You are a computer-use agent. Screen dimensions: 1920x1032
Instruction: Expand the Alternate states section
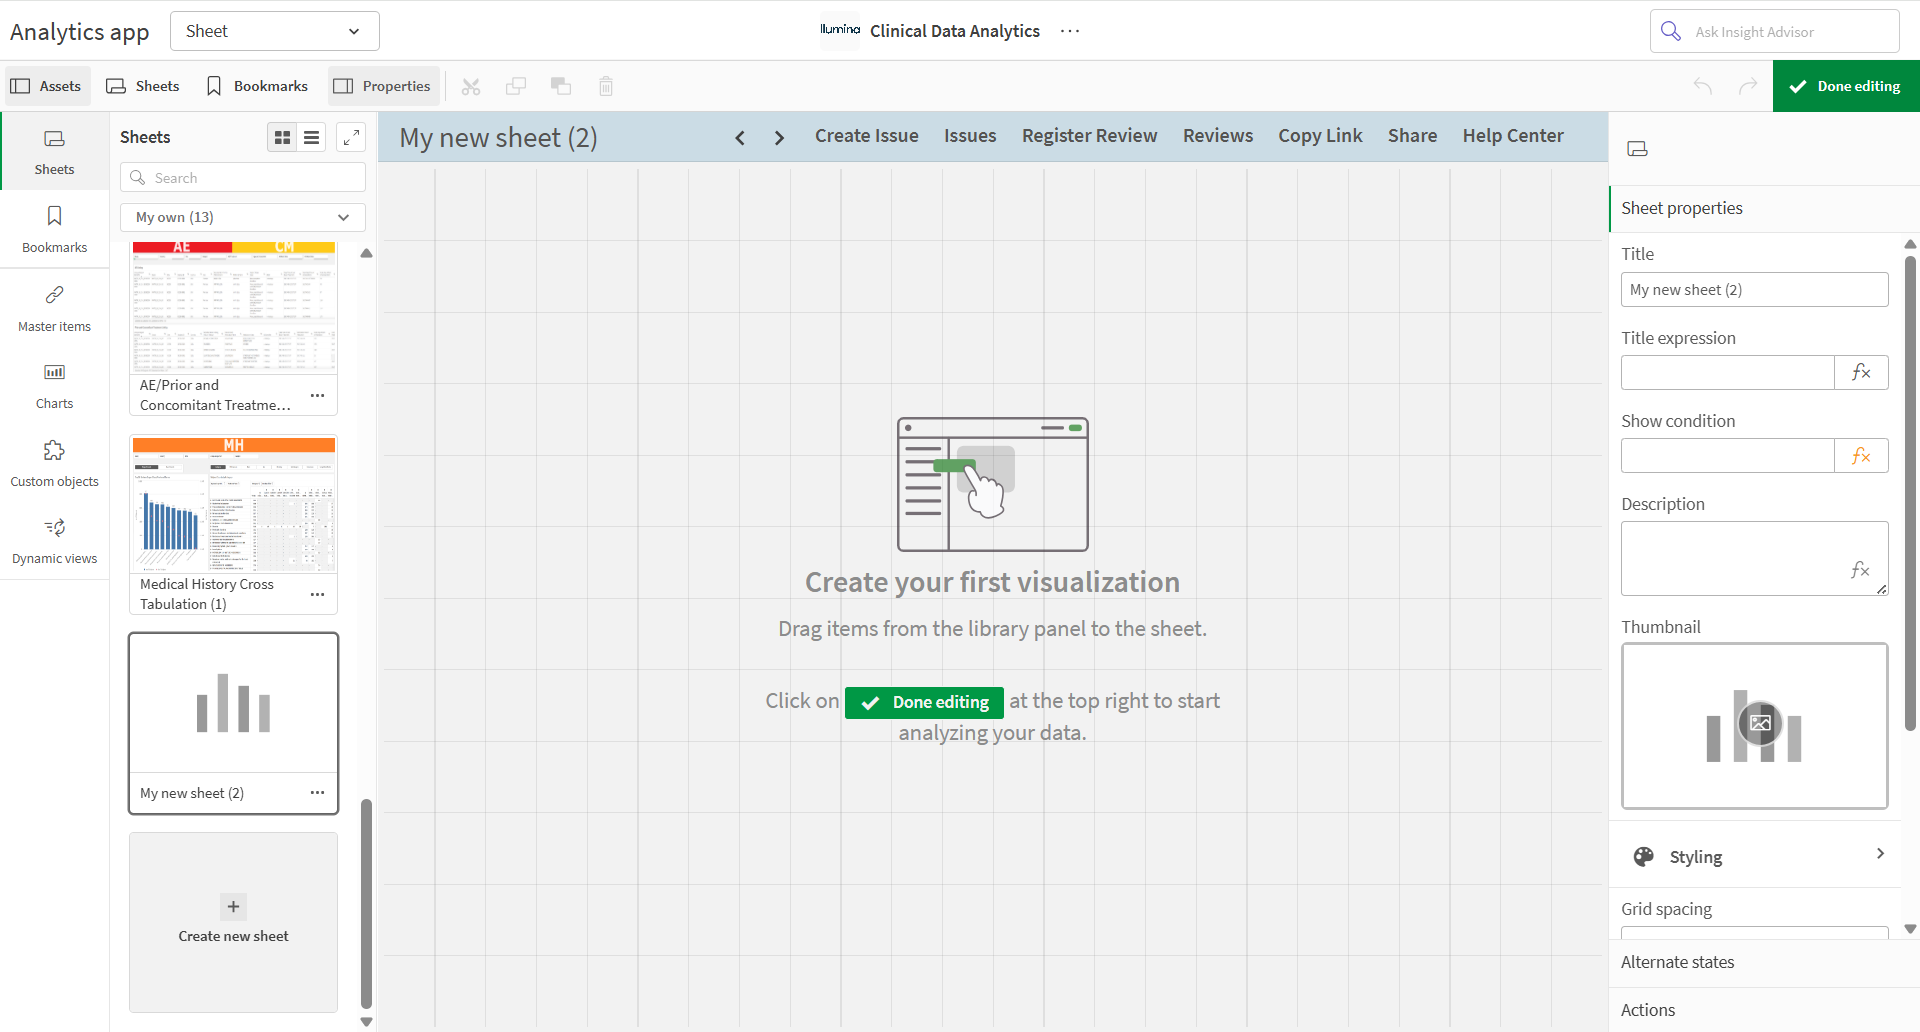click(1764, 962)
